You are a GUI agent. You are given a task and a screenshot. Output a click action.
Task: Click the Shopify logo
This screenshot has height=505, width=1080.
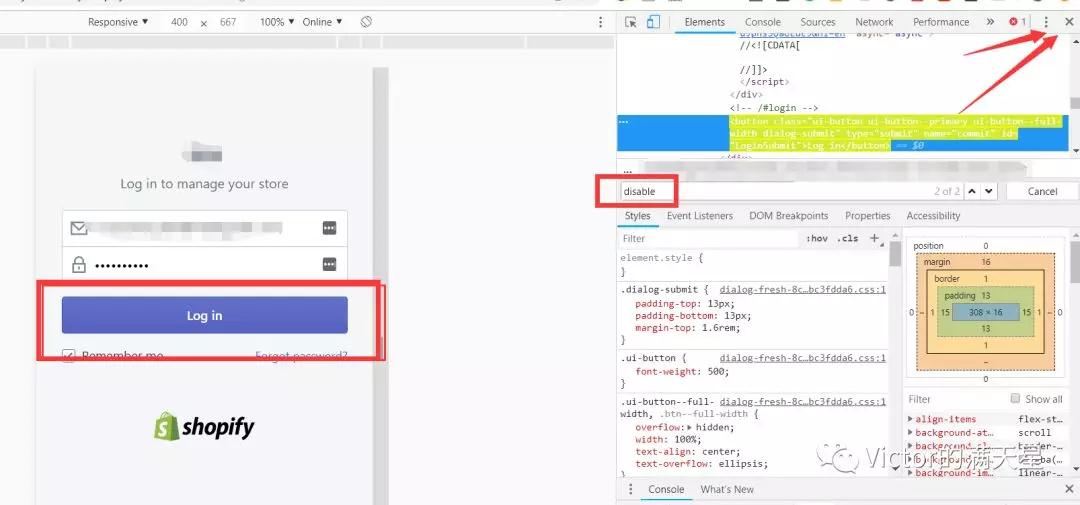(204, 426)
